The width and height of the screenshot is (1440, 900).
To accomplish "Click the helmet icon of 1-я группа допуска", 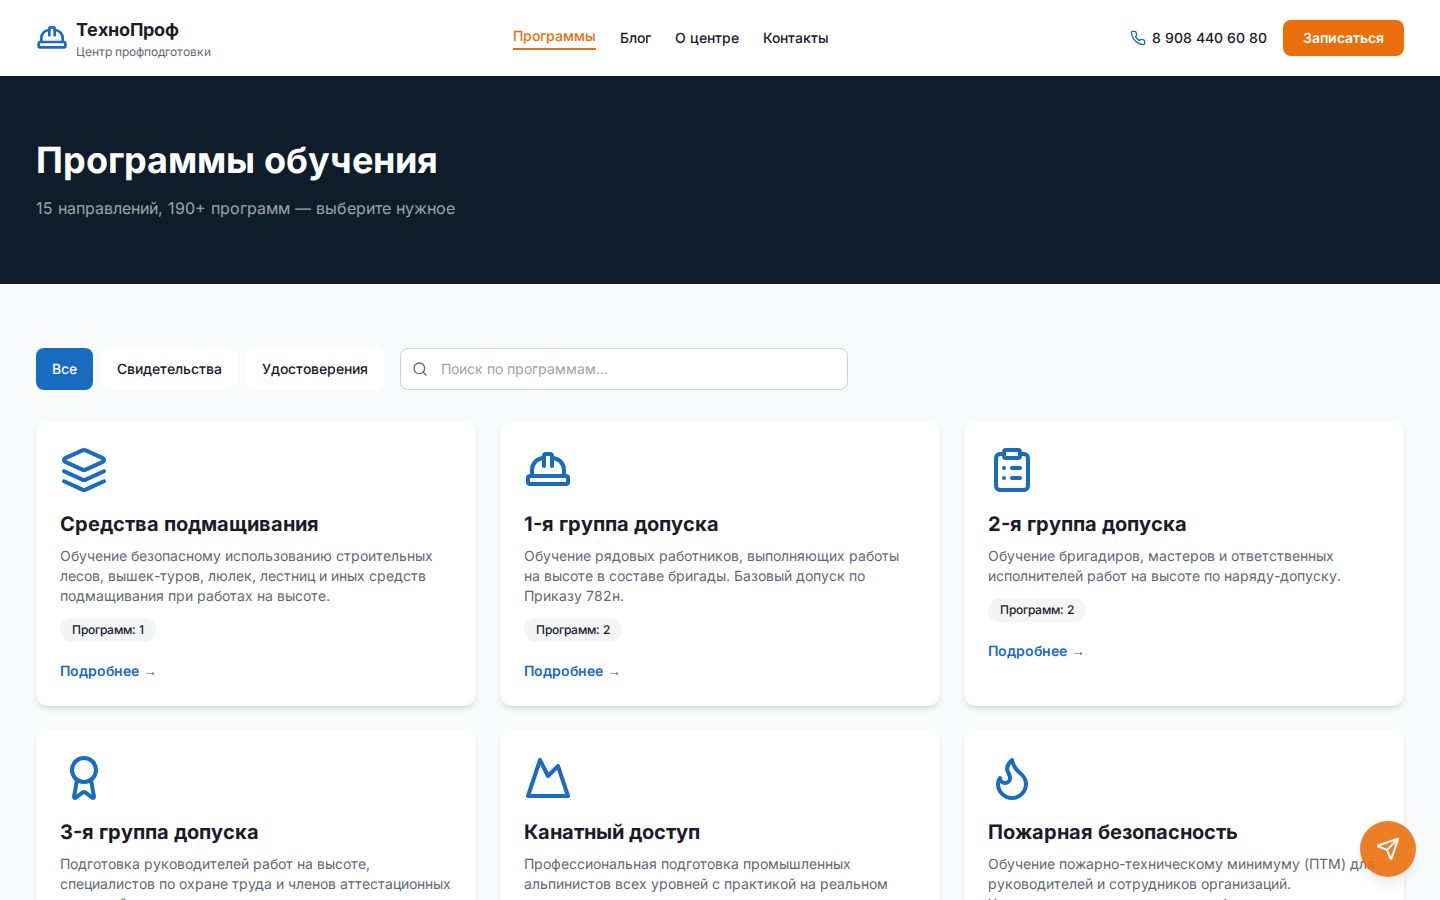I will (x=548, y=470).
